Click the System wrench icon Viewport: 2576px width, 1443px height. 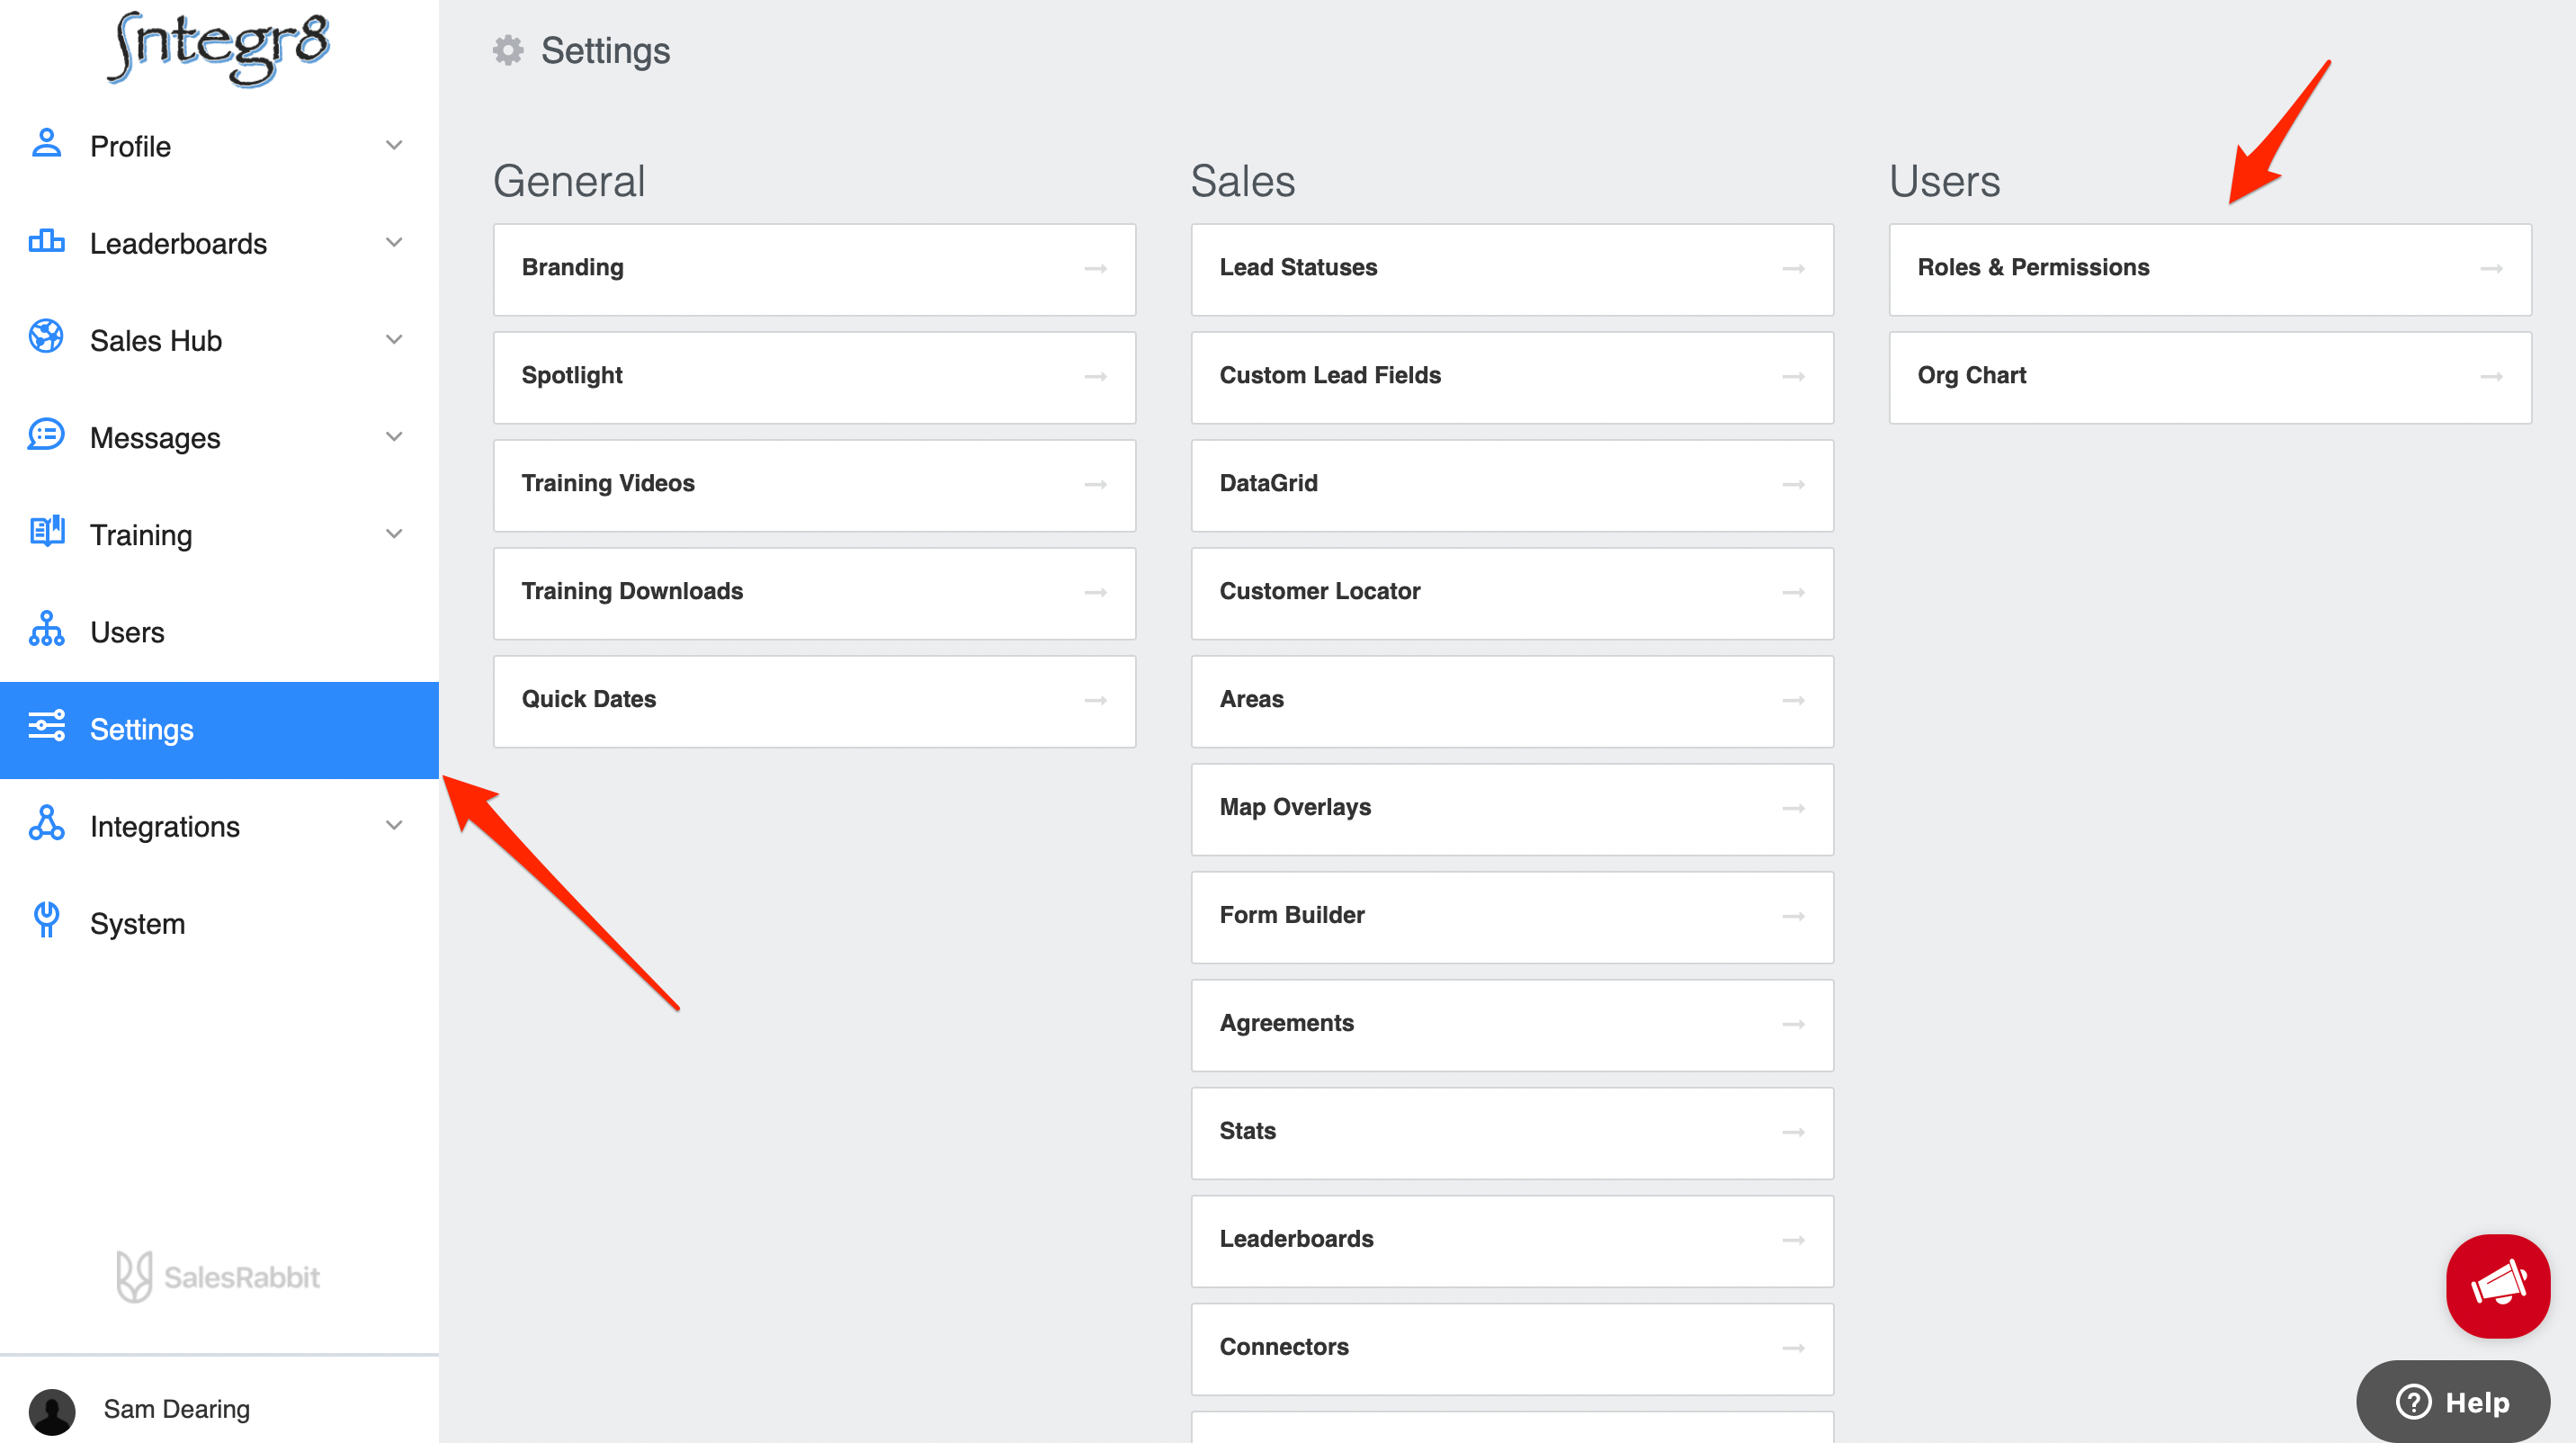click(46, 920)
